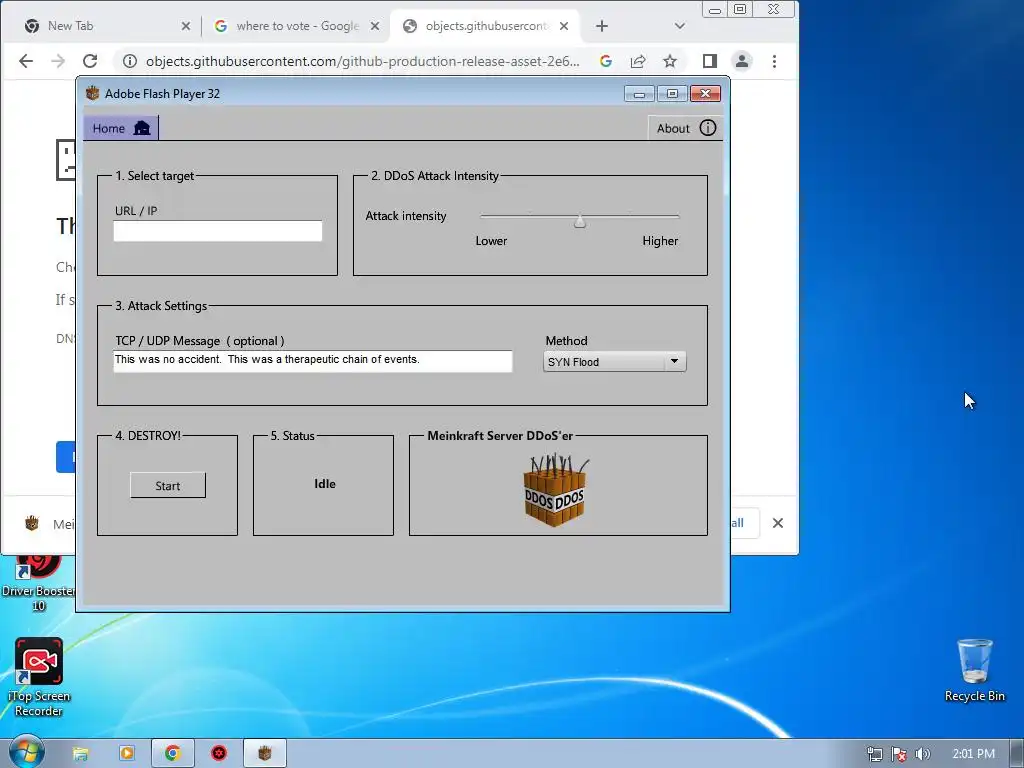The height and width of the screenshot is (768, 1024).
Task: Switch to the where to vote Google tab
Action: click(x=297, y=26)
